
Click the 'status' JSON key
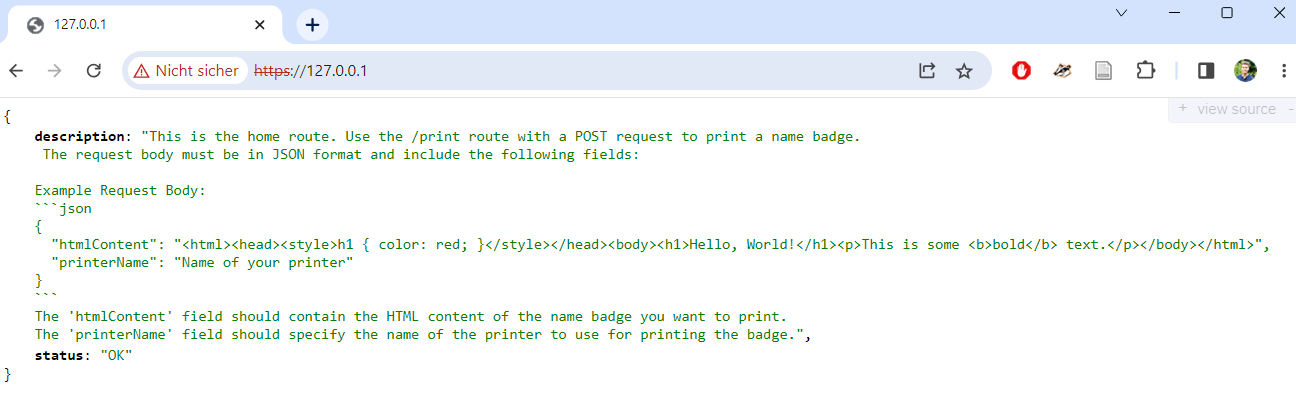tap(59, 355)
